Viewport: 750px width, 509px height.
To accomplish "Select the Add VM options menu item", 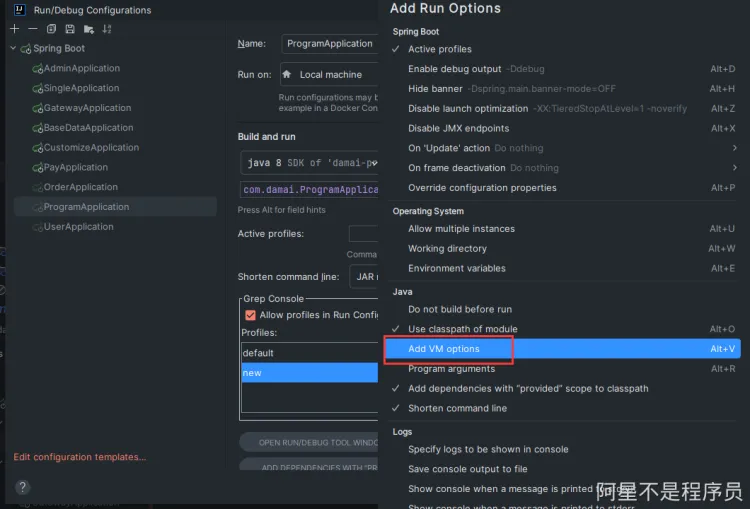I will pyautogui.click(x=444, y=349).
